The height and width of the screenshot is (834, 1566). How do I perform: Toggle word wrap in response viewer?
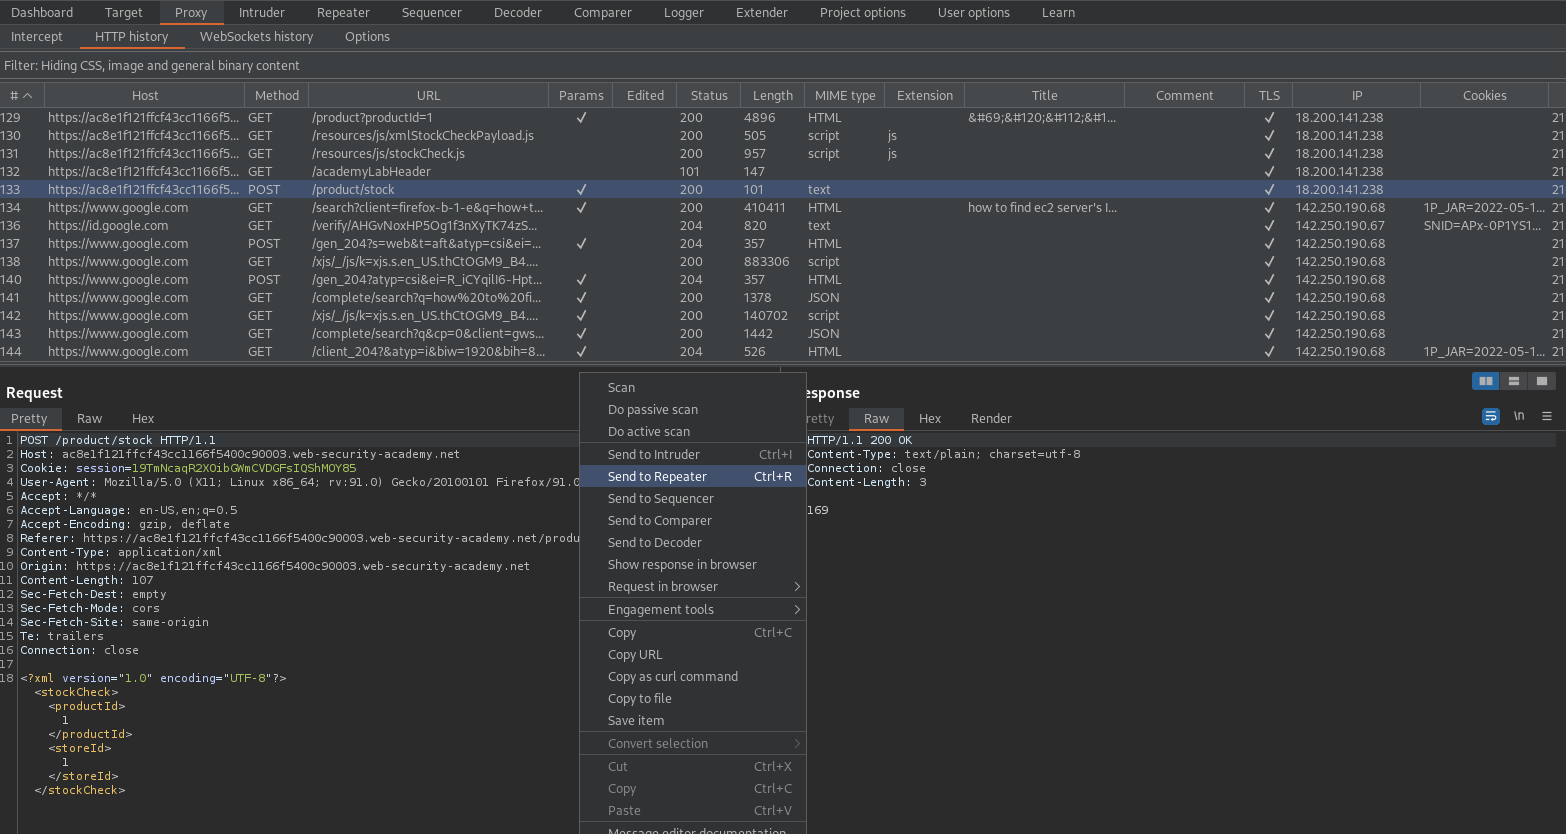tap(1491, 416)
